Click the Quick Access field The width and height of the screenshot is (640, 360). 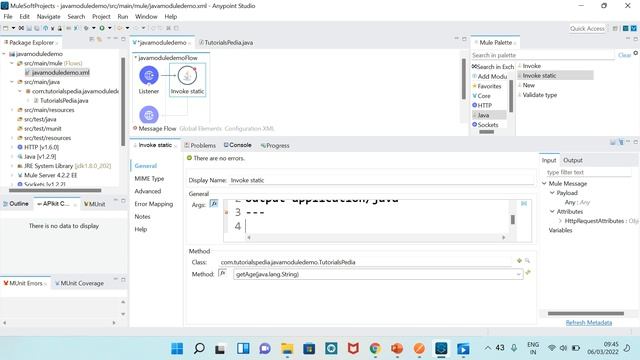coord(587,28)
